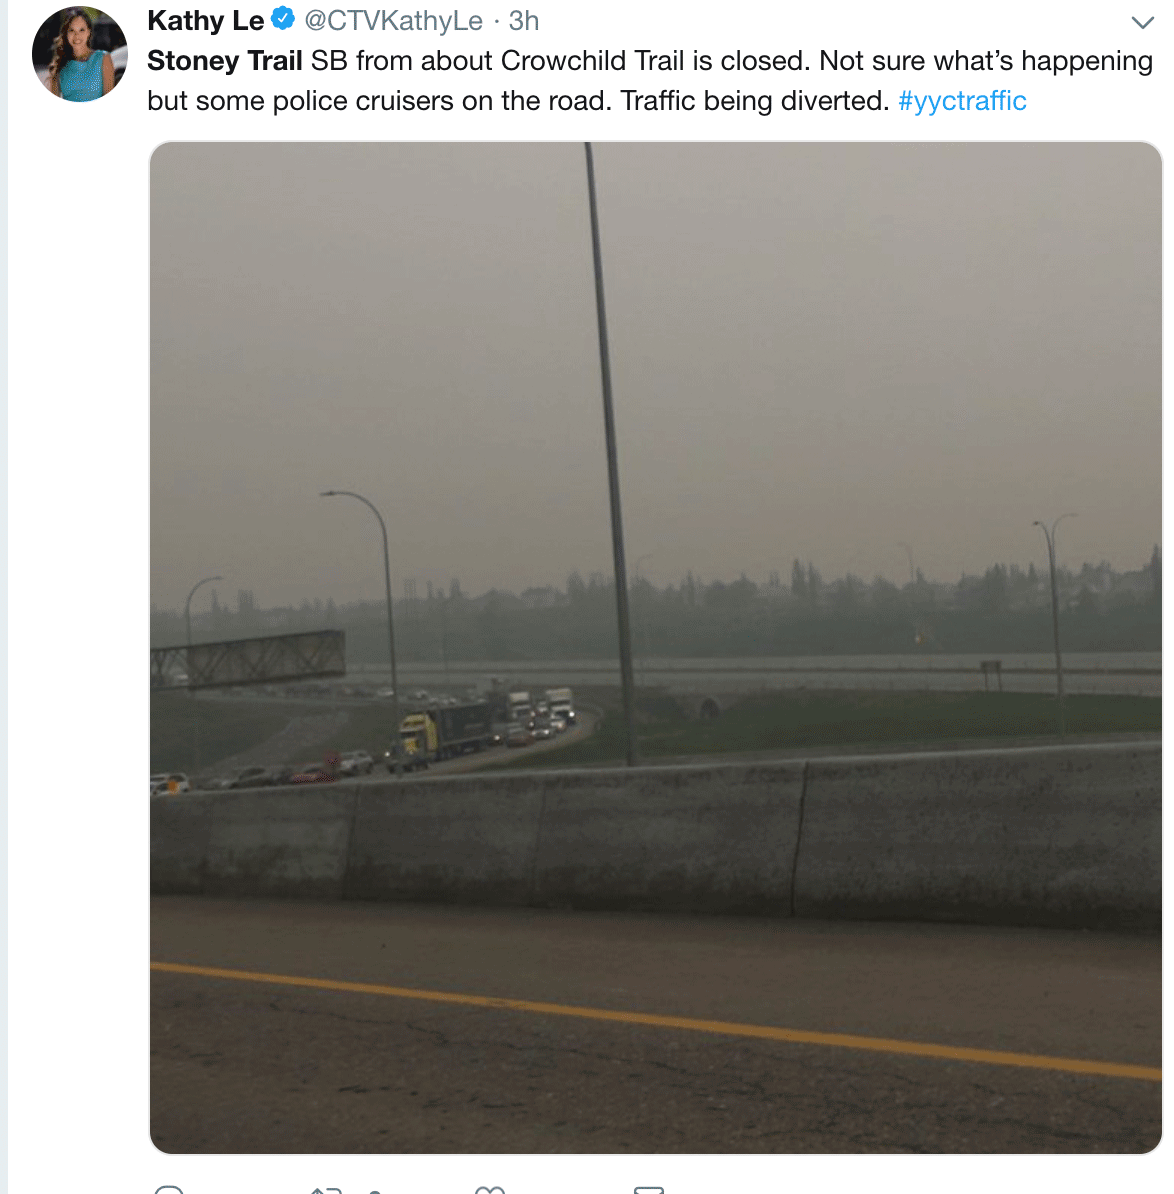Open the #yyctraffic hashtag link
This screenshot has height=1194, width=1174.
962,101
